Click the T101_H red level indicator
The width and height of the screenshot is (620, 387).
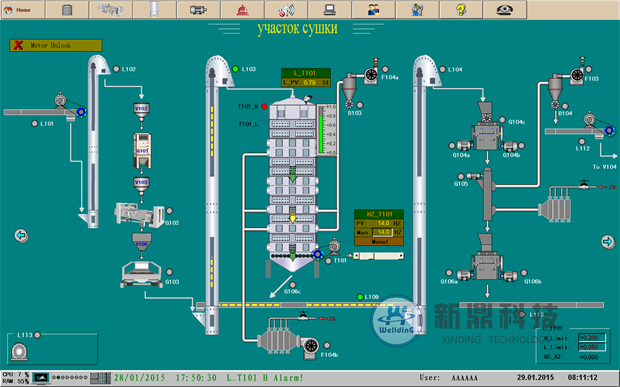point(264,106)
